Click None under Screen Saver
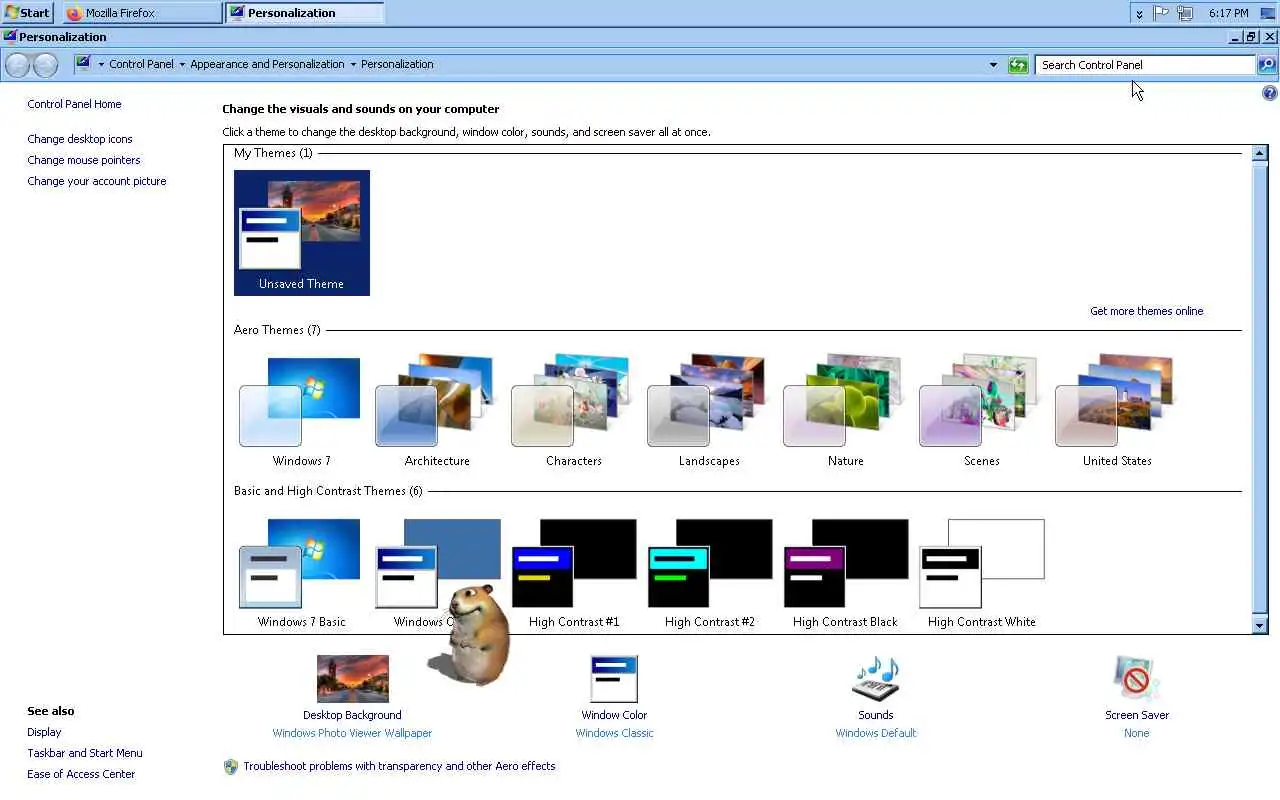The image size is (1280, 800). pos(1136,733)
